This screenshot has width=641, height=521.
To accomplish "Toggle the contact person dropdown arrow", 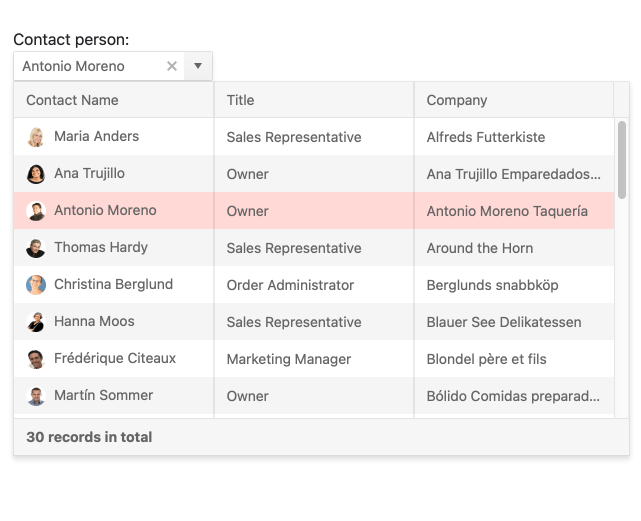I will pyautogui.click(x=198, y=66).
